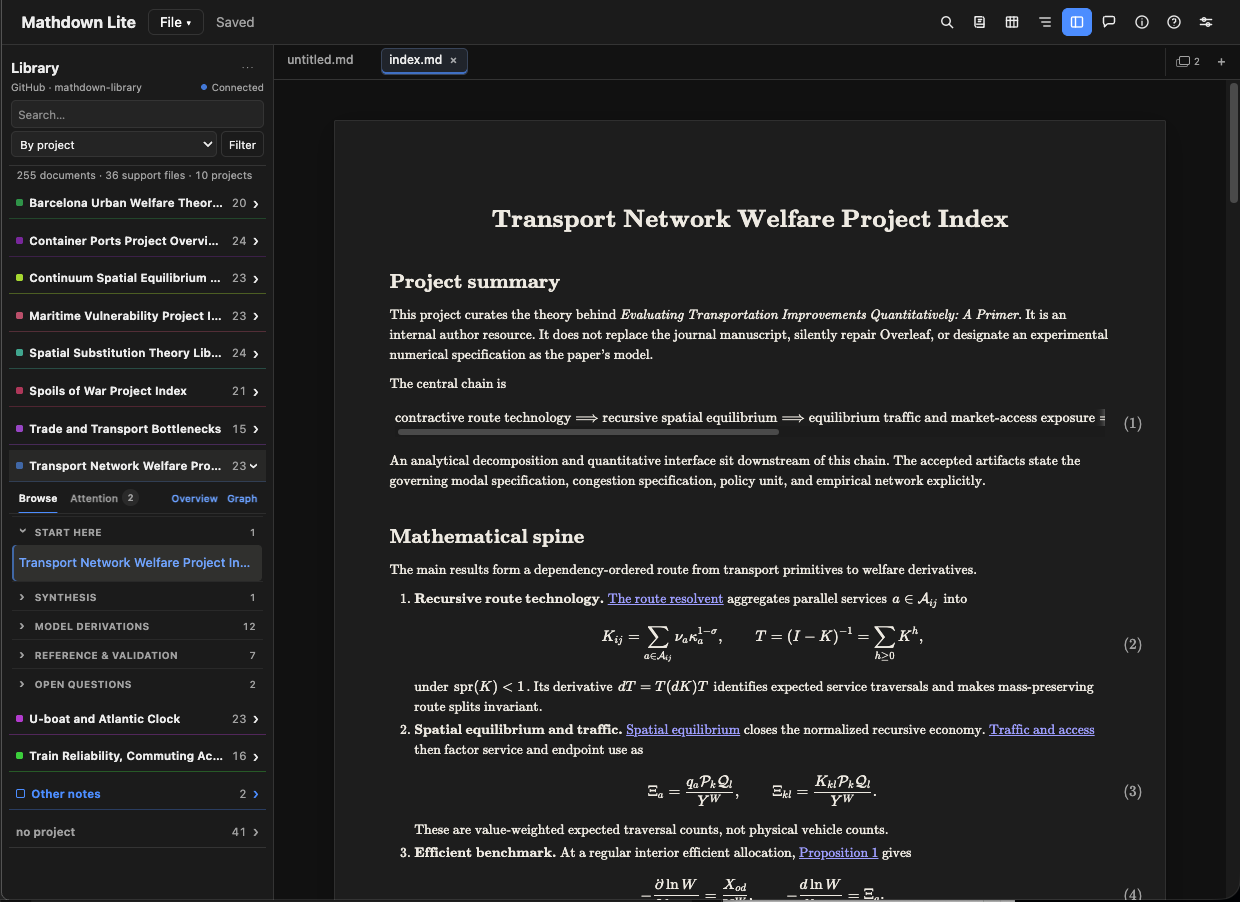1240x902 pixels.
Task: Click the 'Connected' status indicator
Action: pos(232,88)
